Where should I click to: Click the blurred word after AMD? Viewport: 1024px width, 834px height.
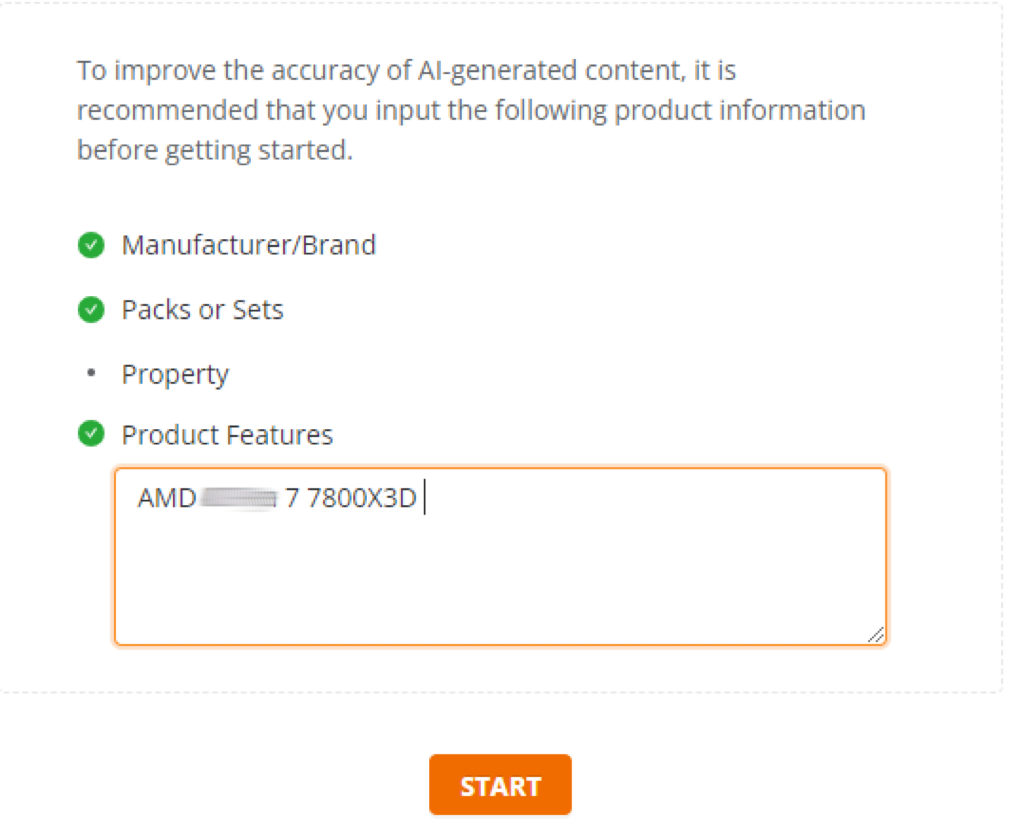[238, 498]
